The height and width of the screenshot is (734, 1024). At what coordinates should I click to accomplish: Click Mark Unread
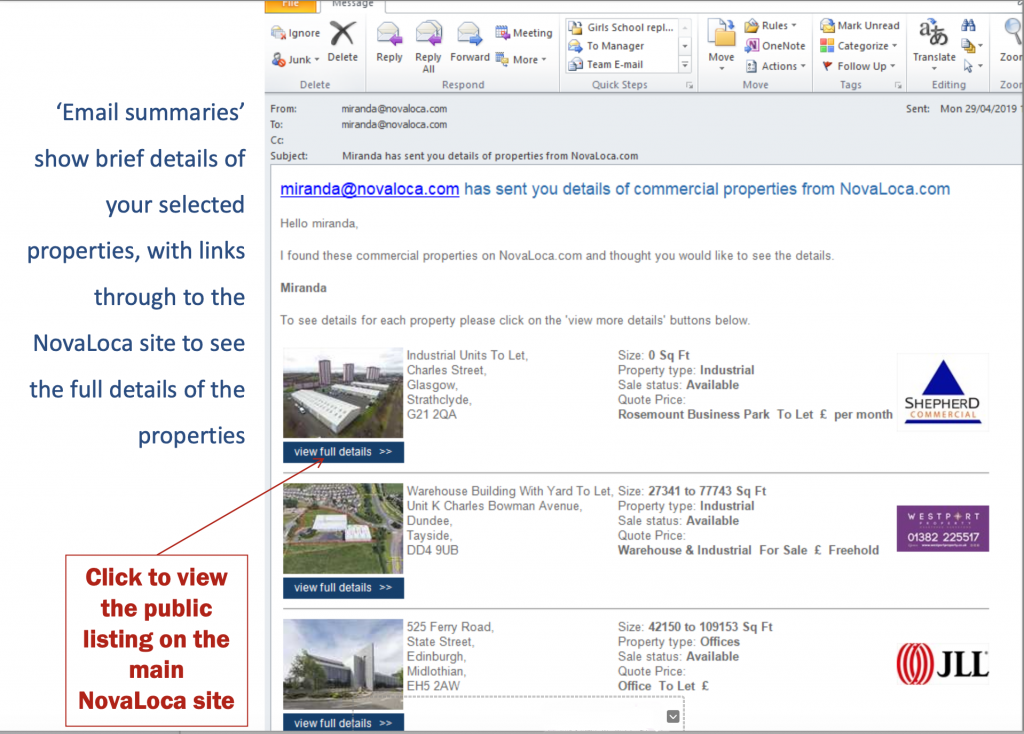pos(859,25)
